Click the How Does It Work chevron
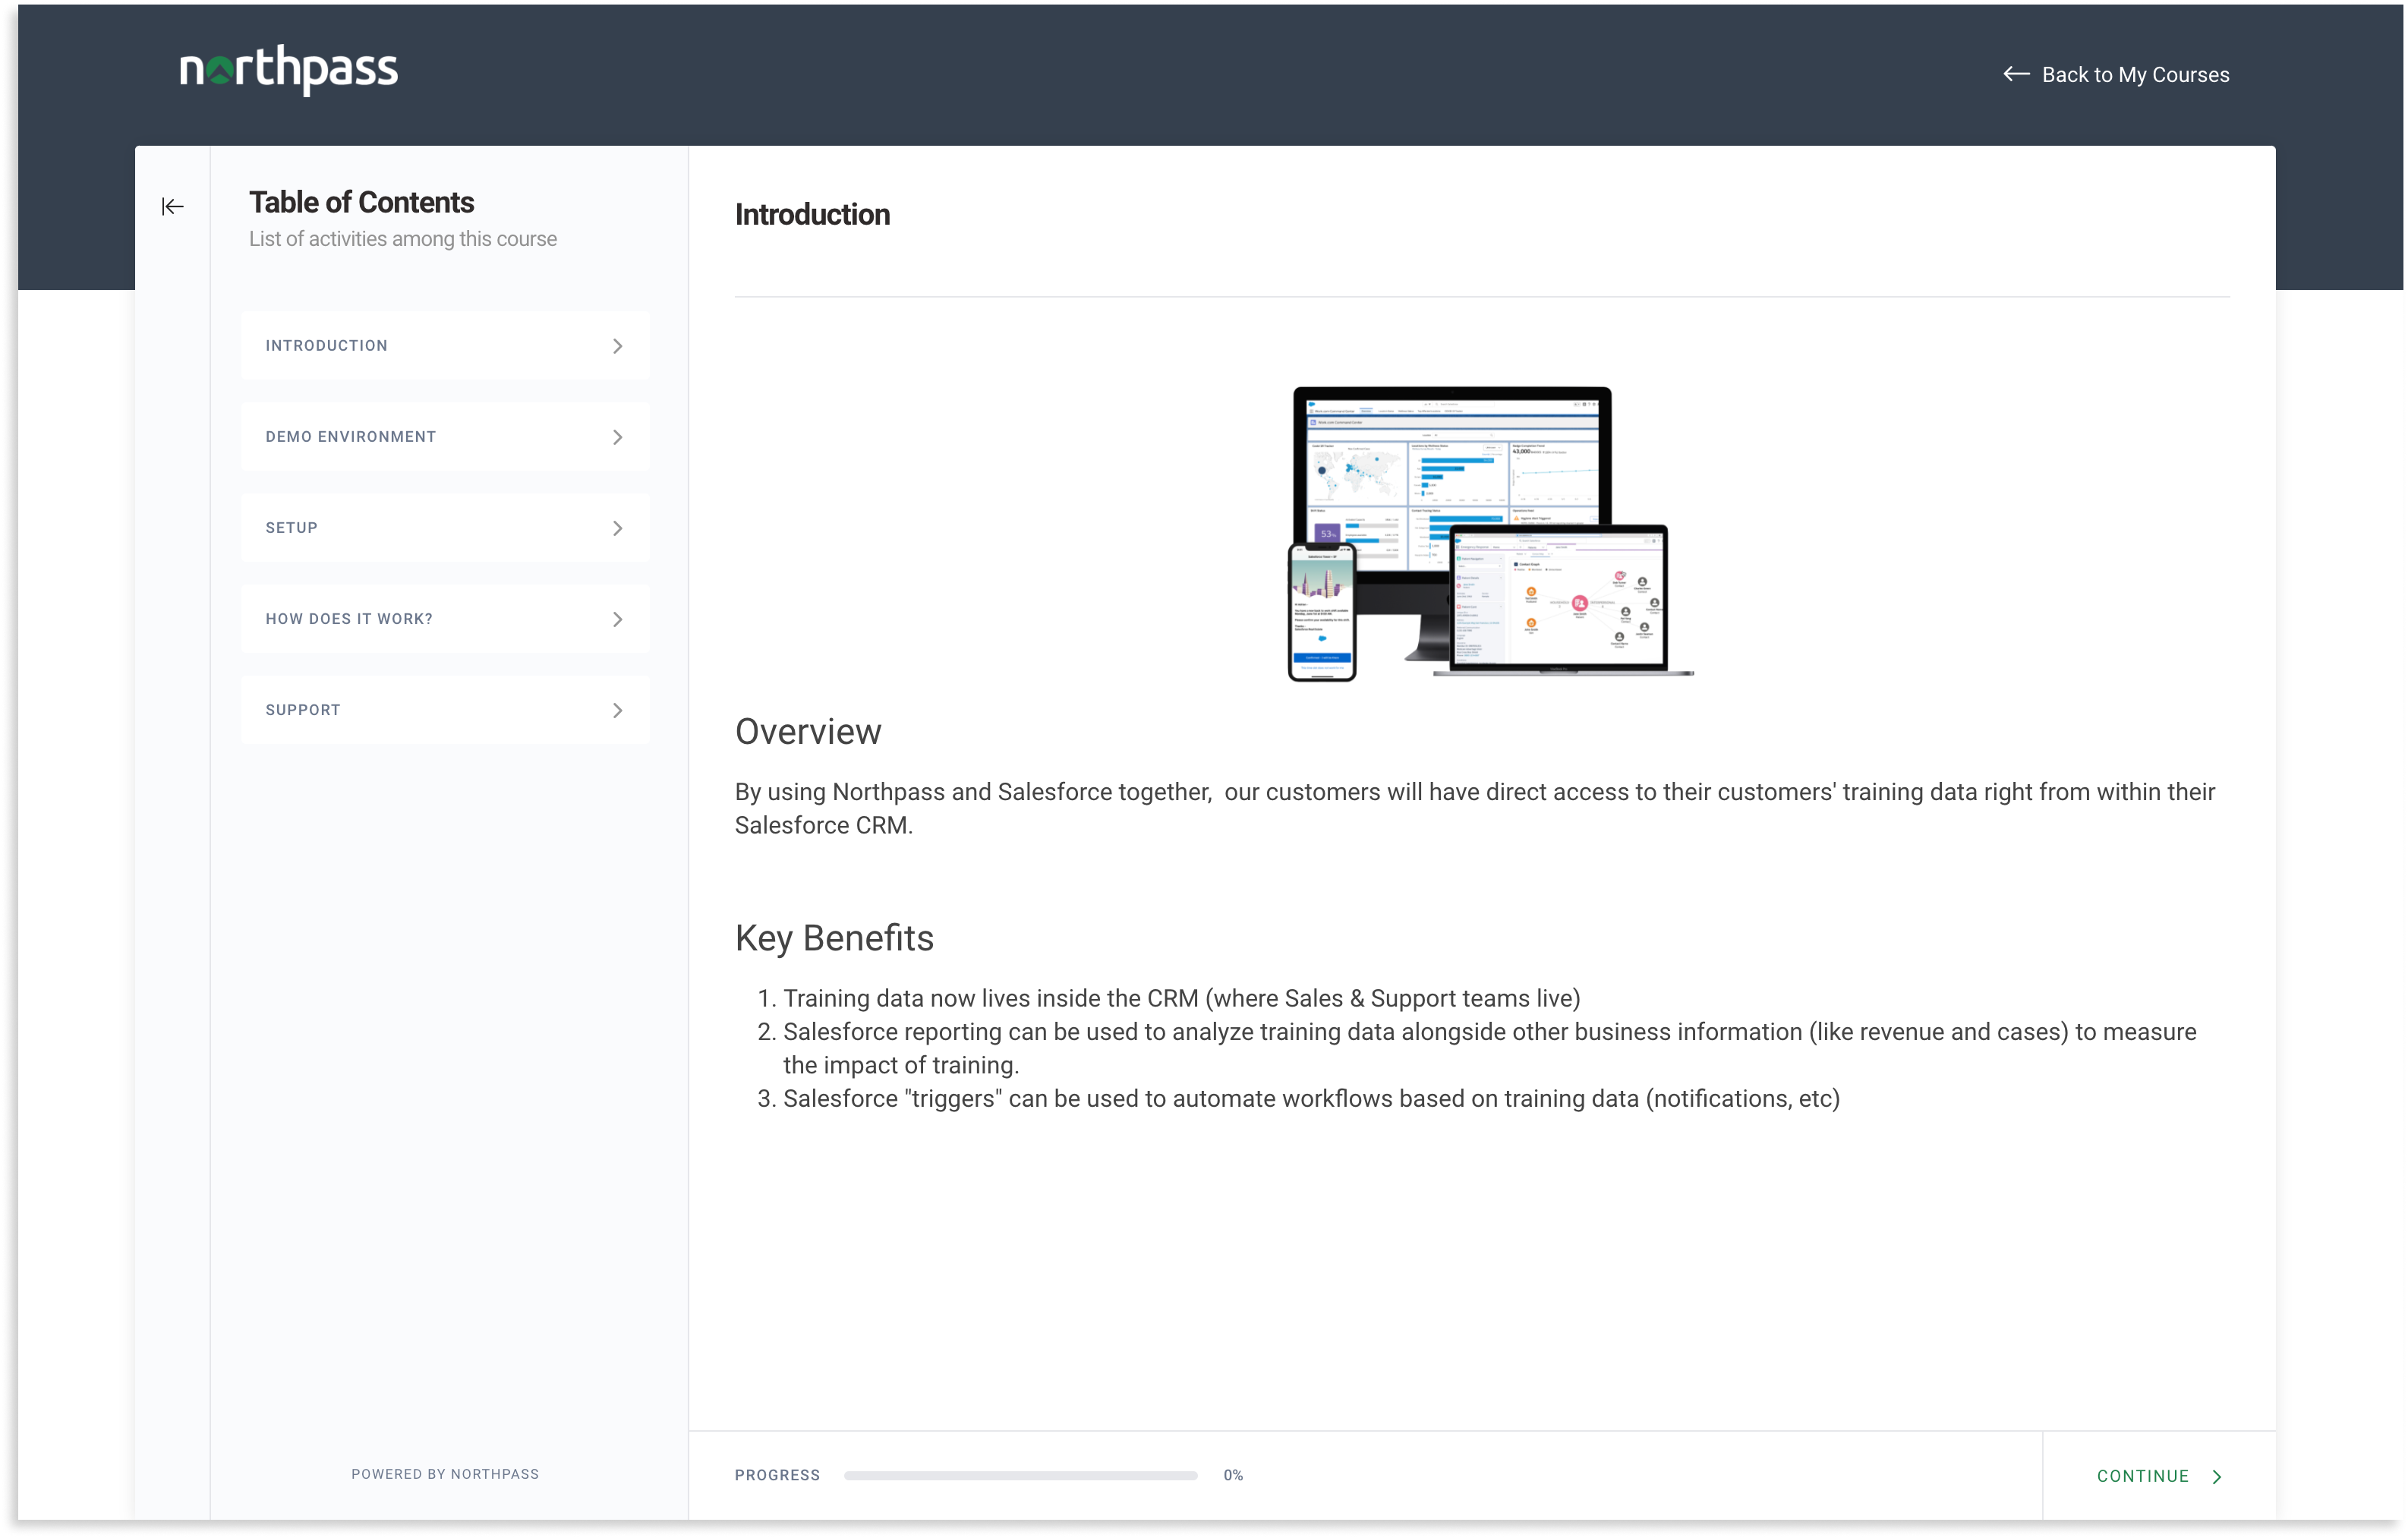Image resolution: width=2408 pixels, height=1538 pixels. click(x=617, y=619)
